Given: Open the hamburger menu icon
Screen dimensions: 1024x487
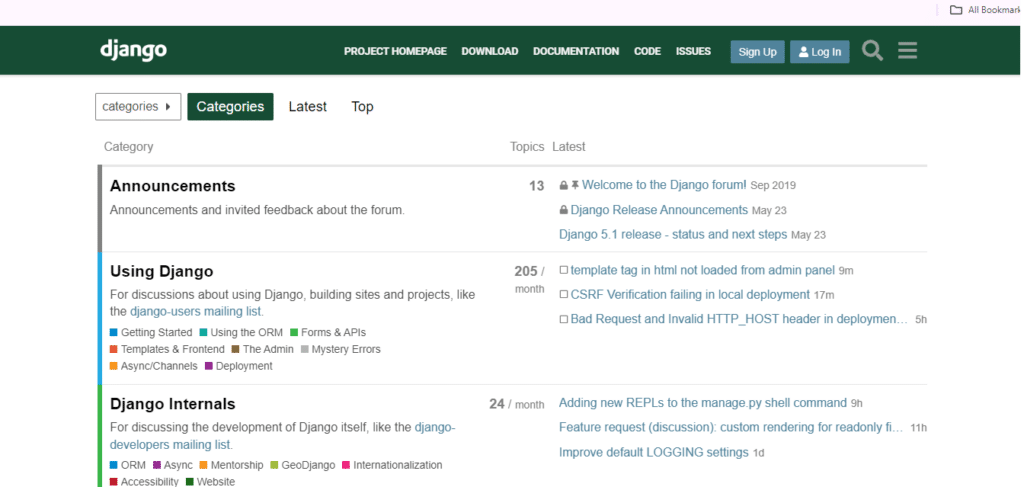Looking at the screenshot, I should coord(907,51).
